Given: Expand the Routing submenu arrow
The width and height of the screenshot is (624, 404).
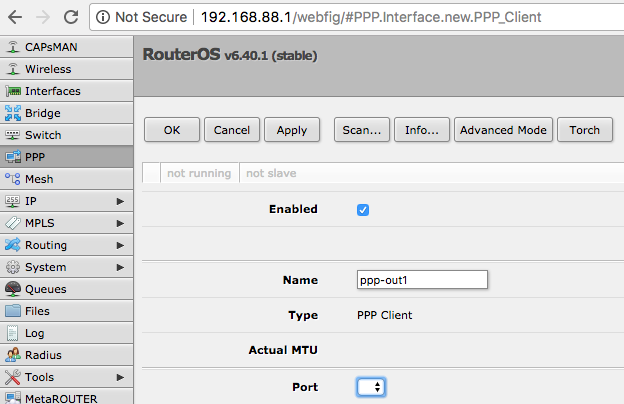Looking at the screenshot, I should tap(120, 245).
